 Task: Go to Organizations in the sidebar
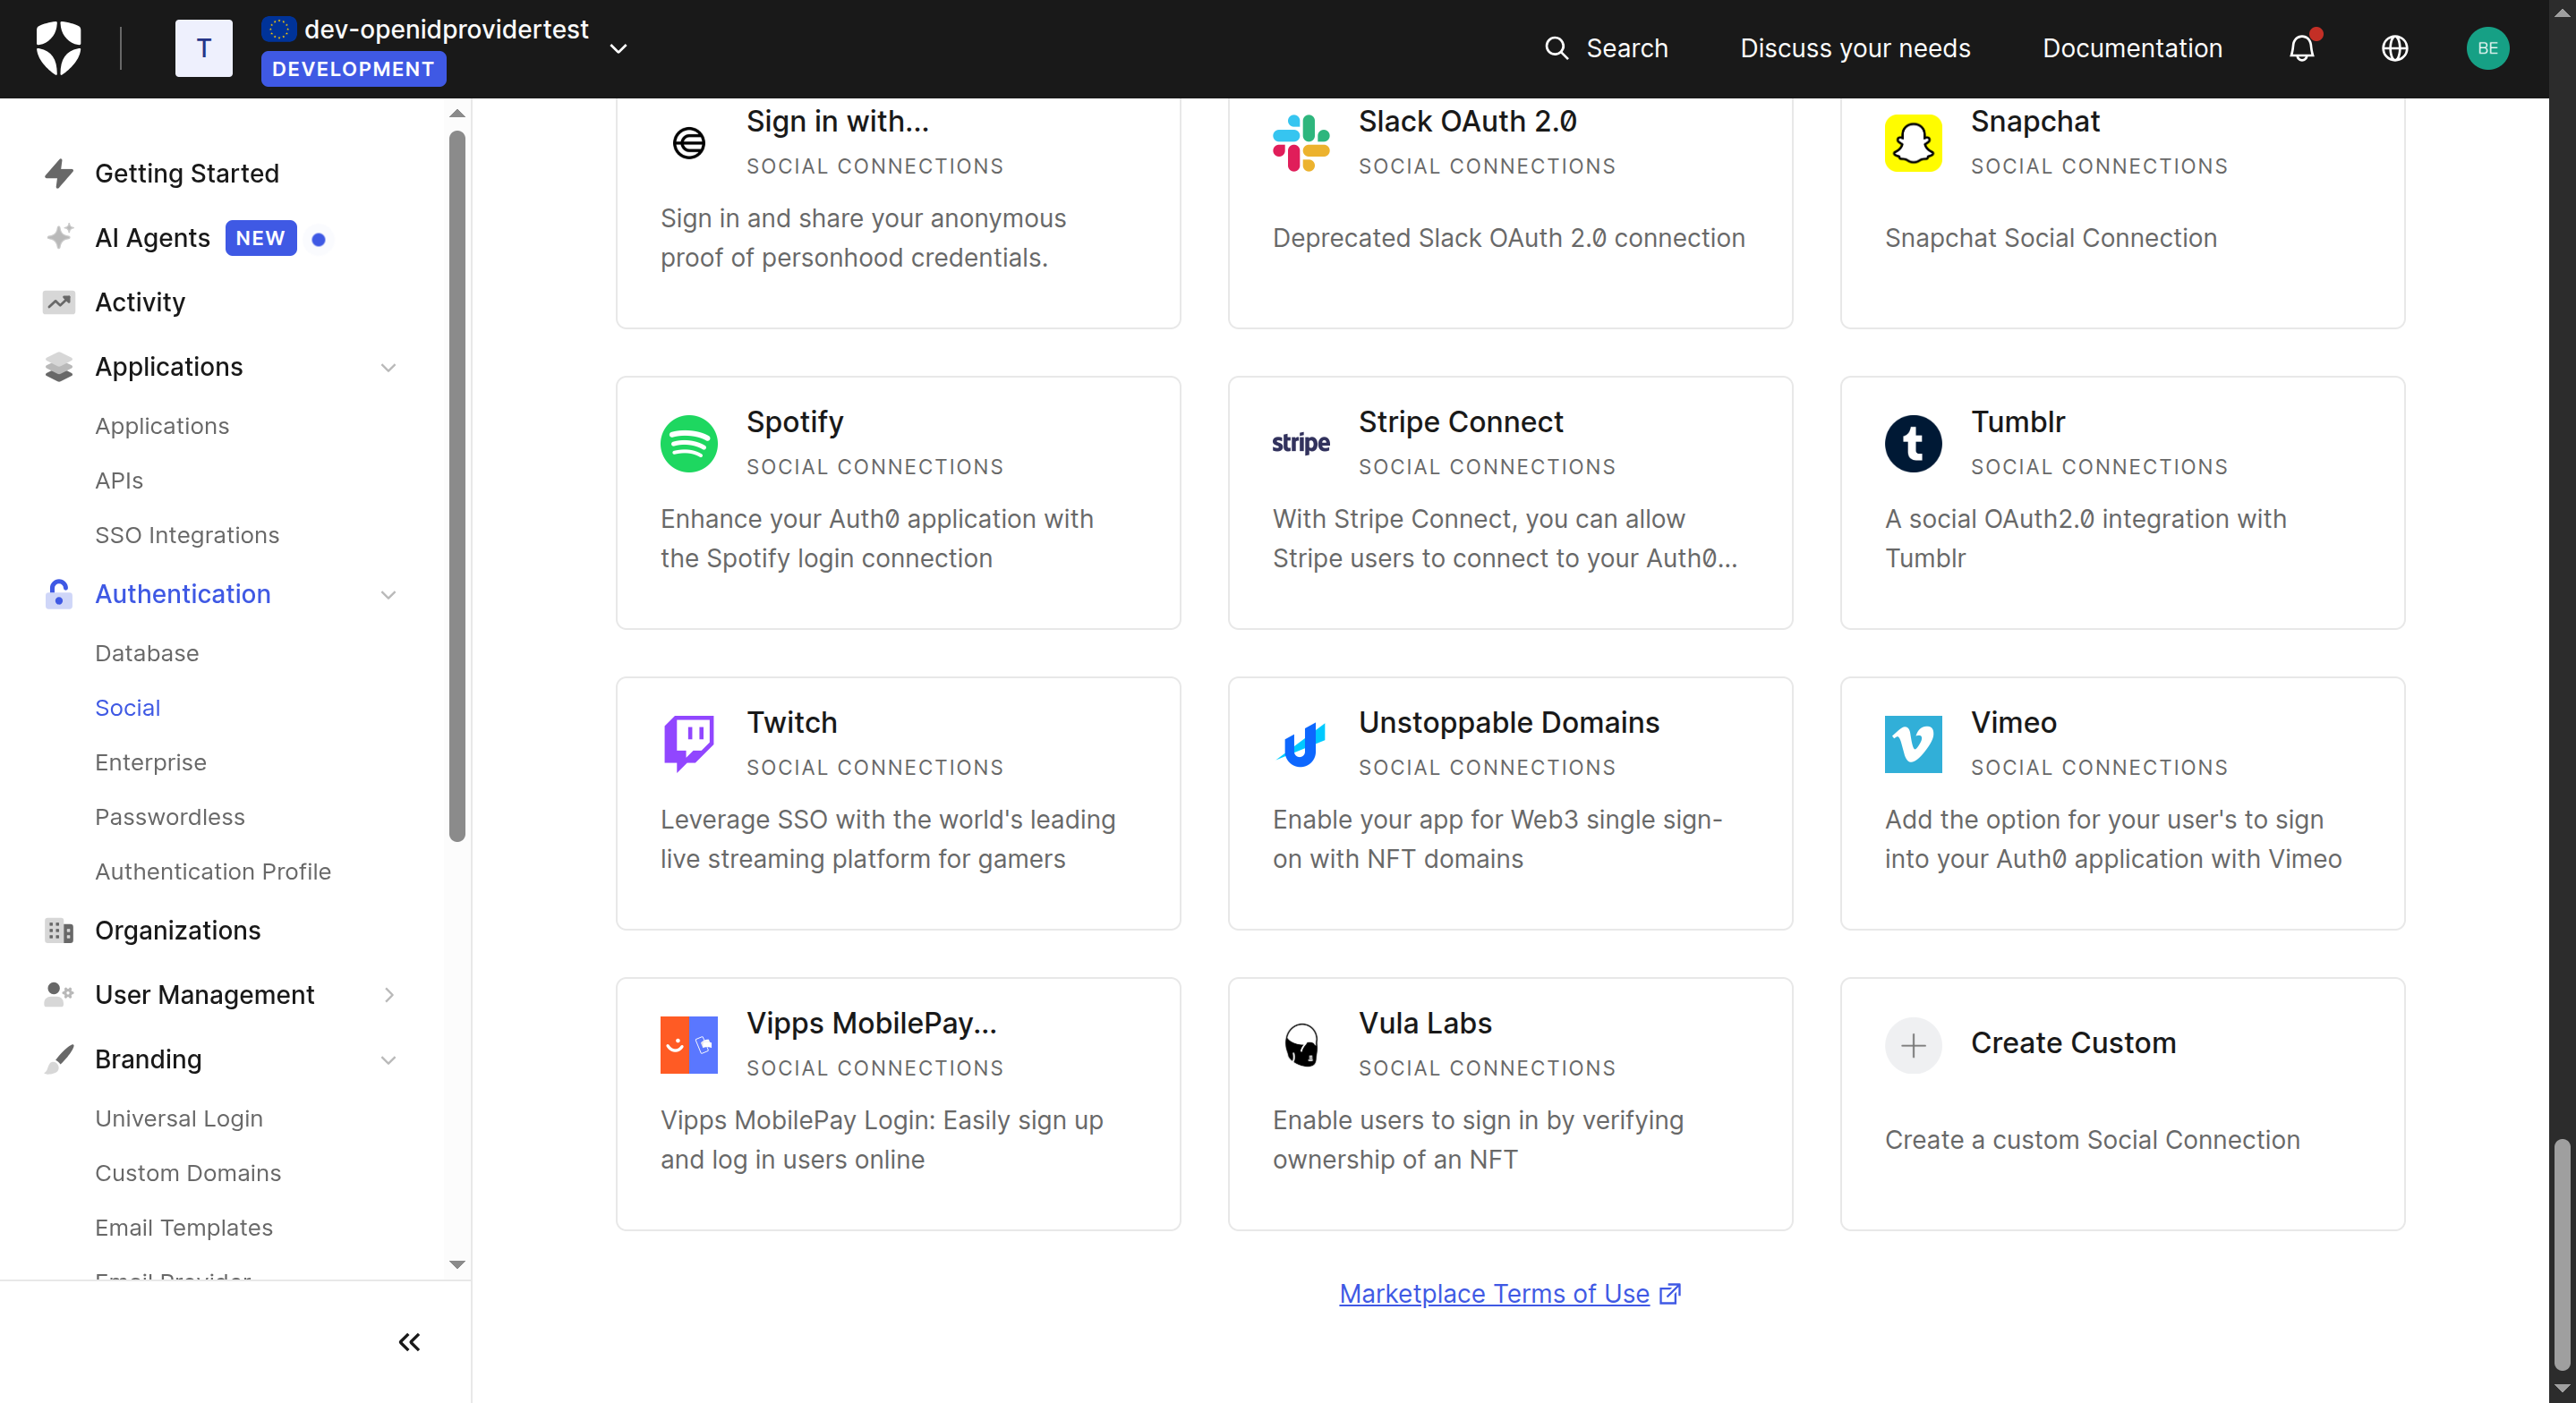(177, 930)
